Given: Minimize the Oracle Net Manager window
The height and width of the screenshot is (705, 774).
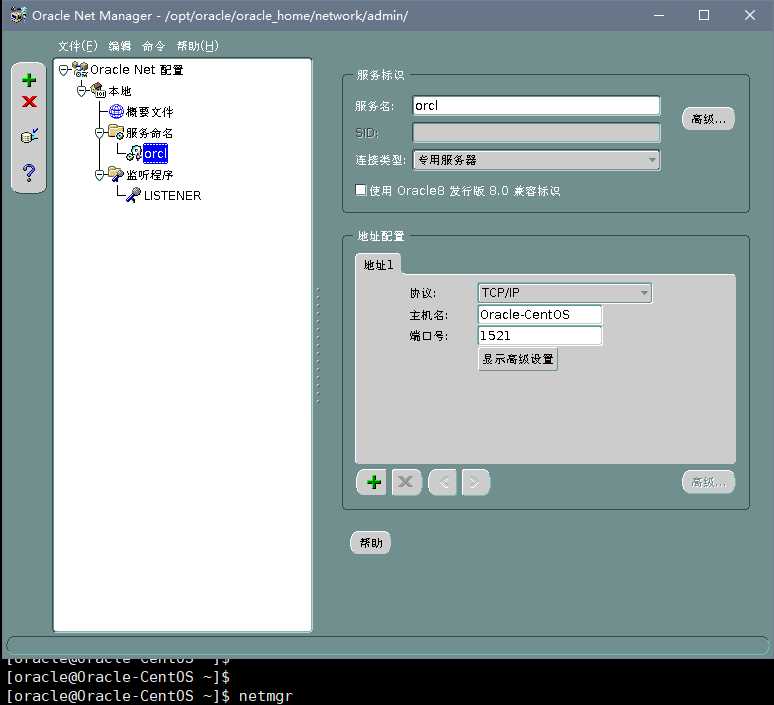Looking at the screenshot, I should [658, 15].
